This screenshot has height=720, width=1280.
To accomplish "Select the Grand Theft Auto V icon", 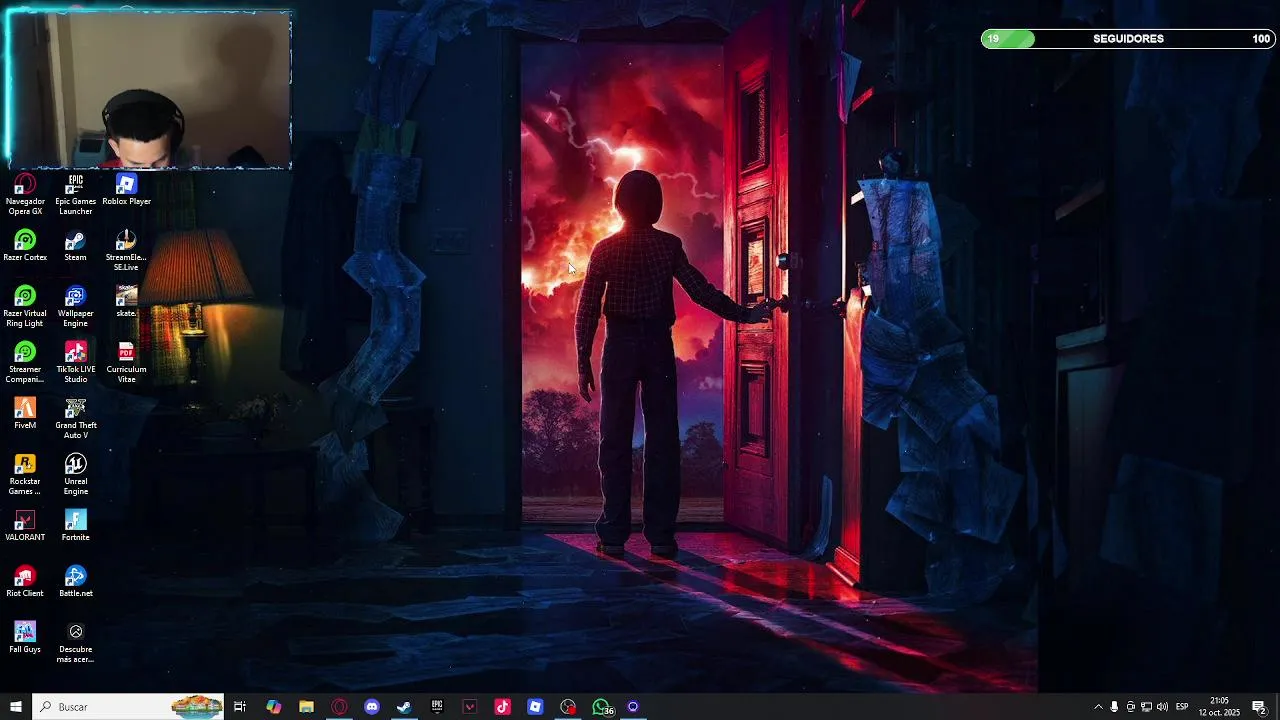I will point(75,419).
